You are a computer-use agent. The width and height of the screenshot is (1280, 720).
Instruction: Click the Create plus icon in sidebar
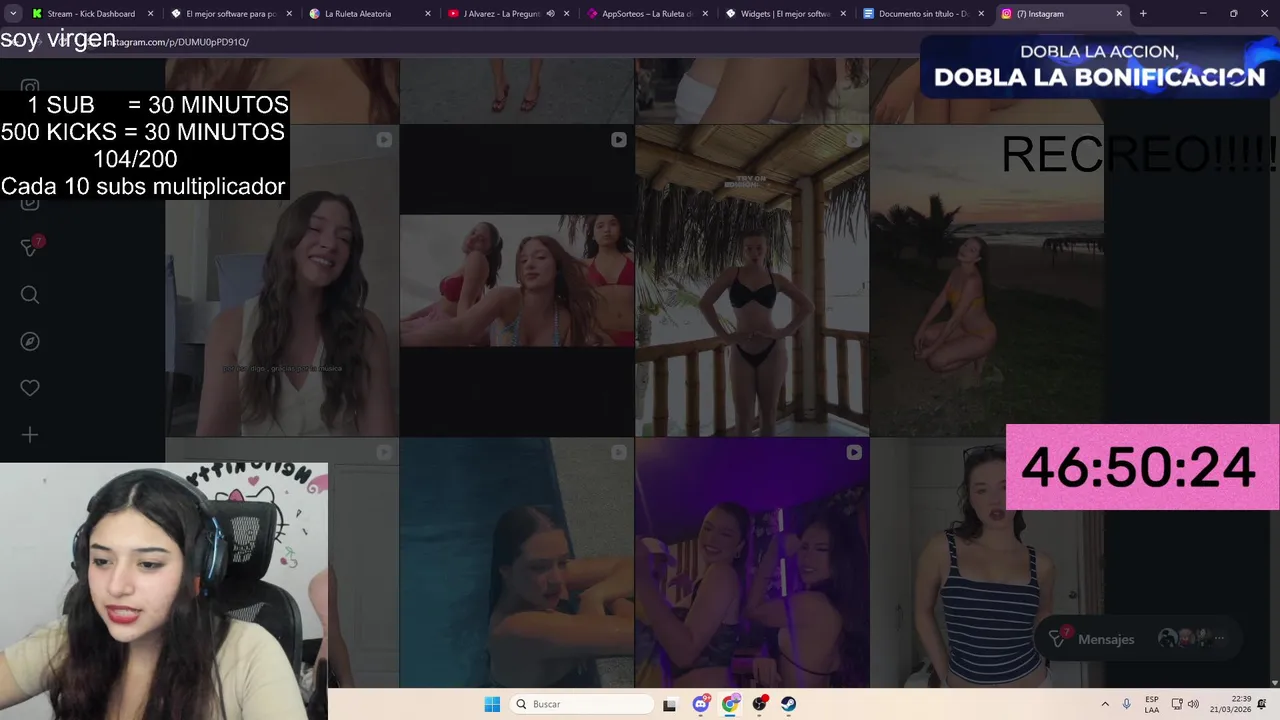(x=29, y=435)
